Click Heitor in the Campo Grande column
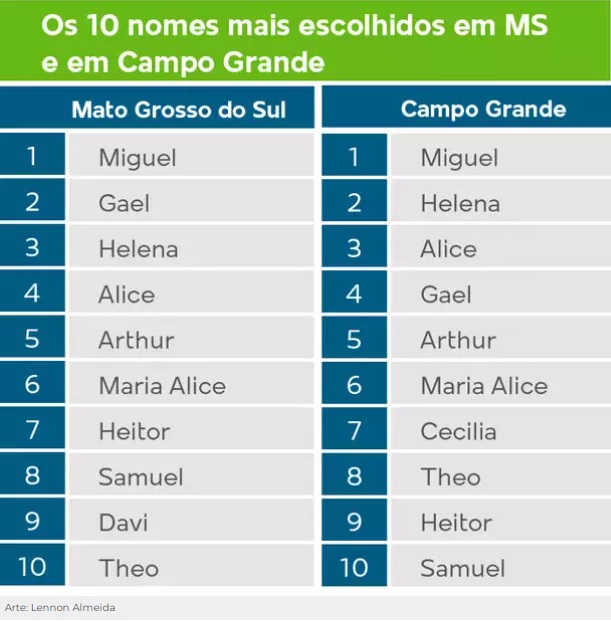This screenshot has width=611, height=621. pos(456,523)
